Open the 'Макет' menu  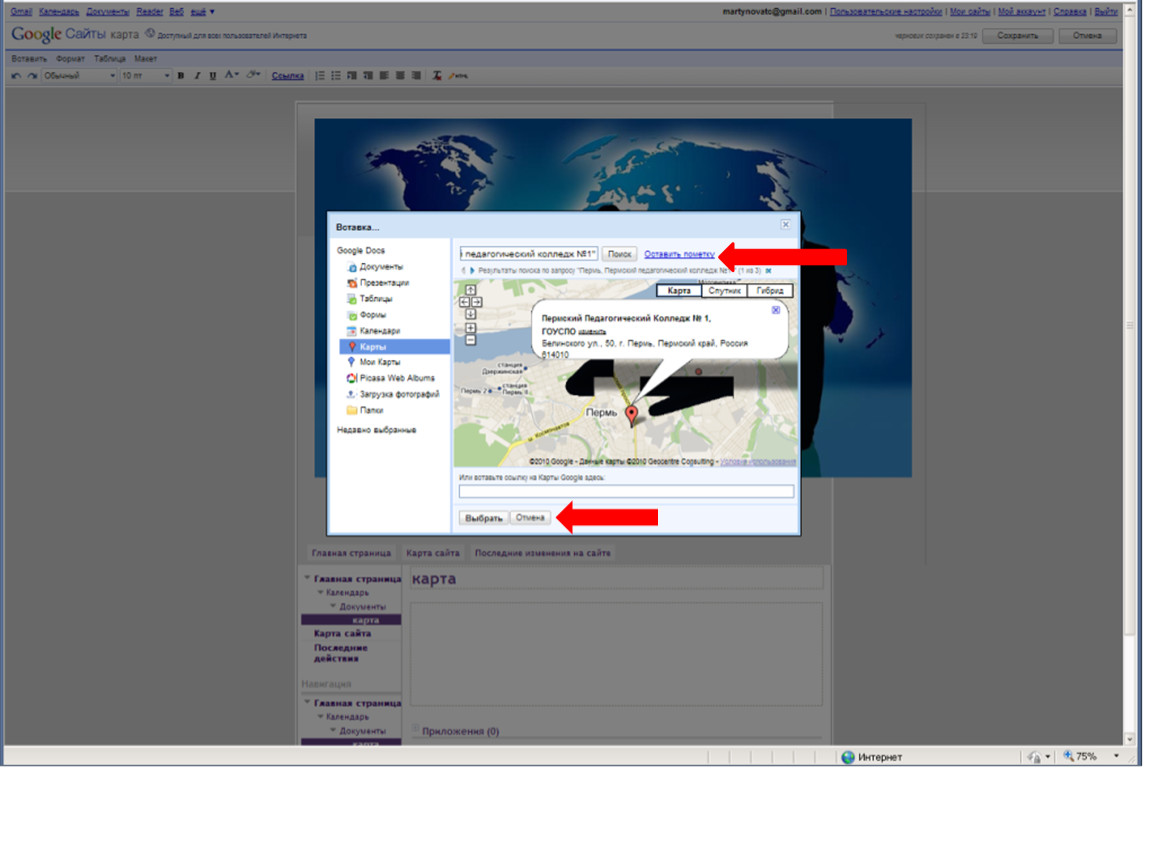145,59
